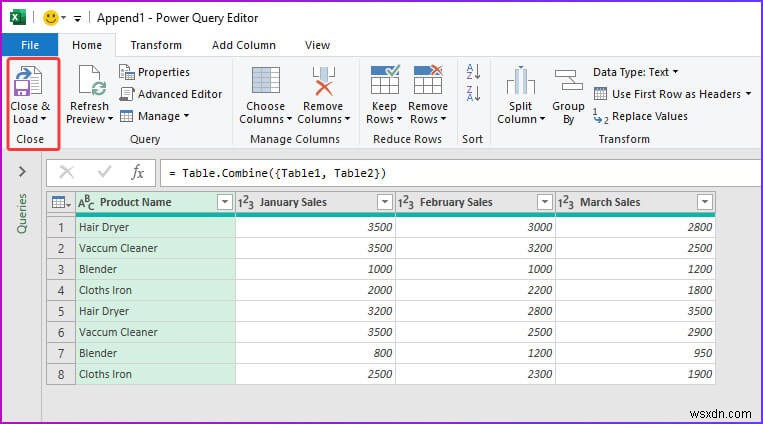Click Hair Dryer cell in row 1

pyautogui.click(x=156, y=227)
